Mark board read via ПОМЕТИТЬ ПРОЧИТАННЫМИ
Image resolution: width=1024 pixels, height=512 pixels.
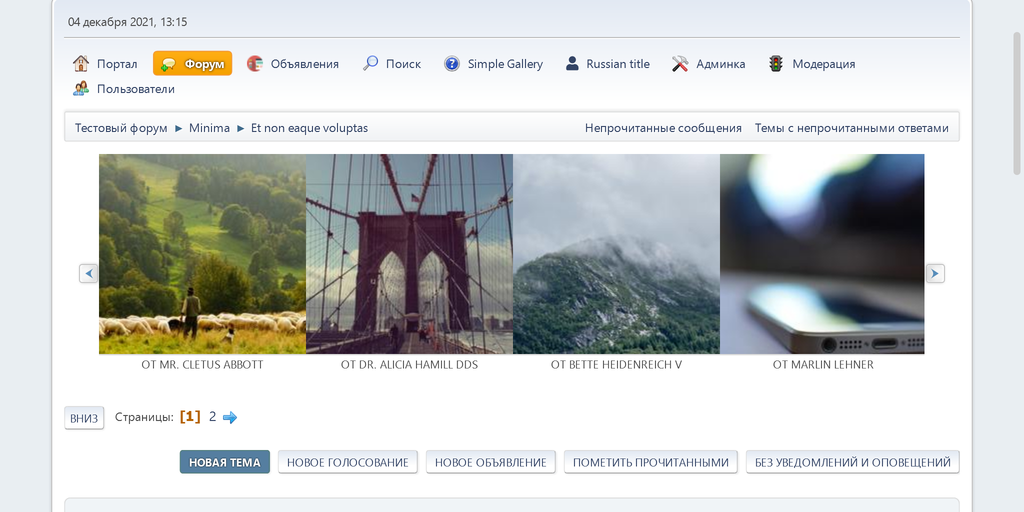[651, 462]
